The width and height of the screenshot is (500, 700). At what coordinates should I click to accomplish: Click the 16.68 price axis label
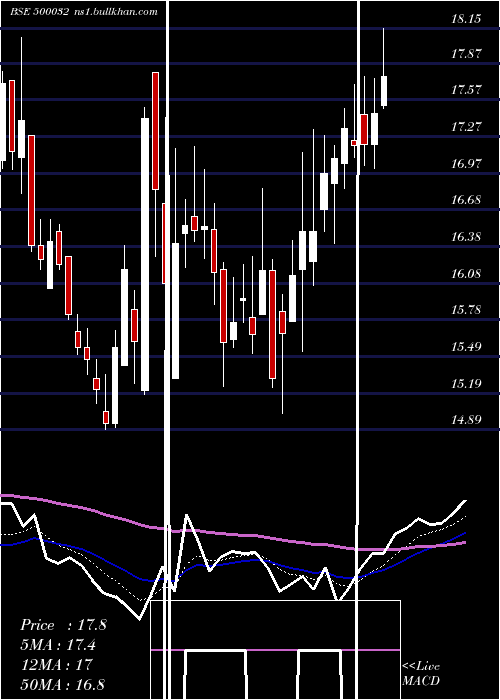coord(466,200)
